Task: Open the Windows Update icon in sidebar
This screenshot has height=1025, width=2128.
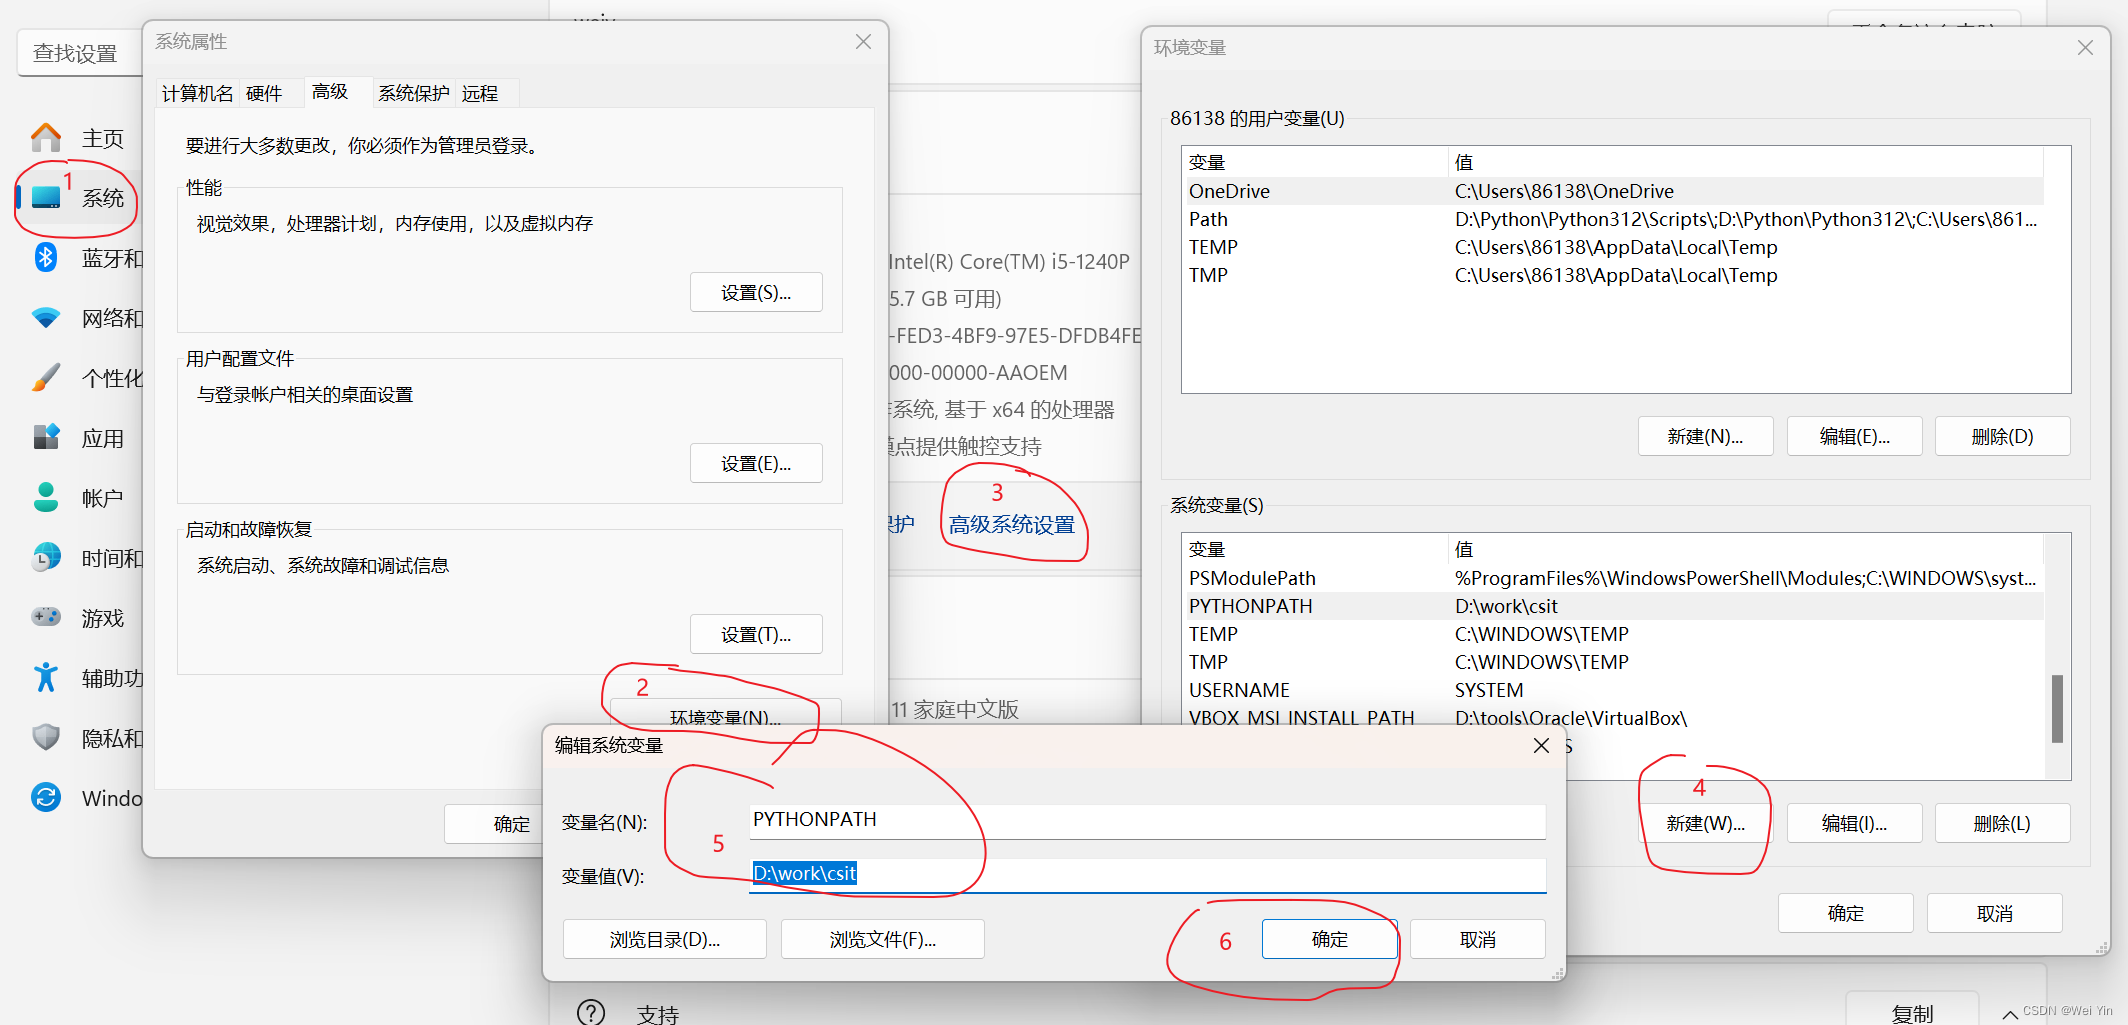Action: [46, 797]
